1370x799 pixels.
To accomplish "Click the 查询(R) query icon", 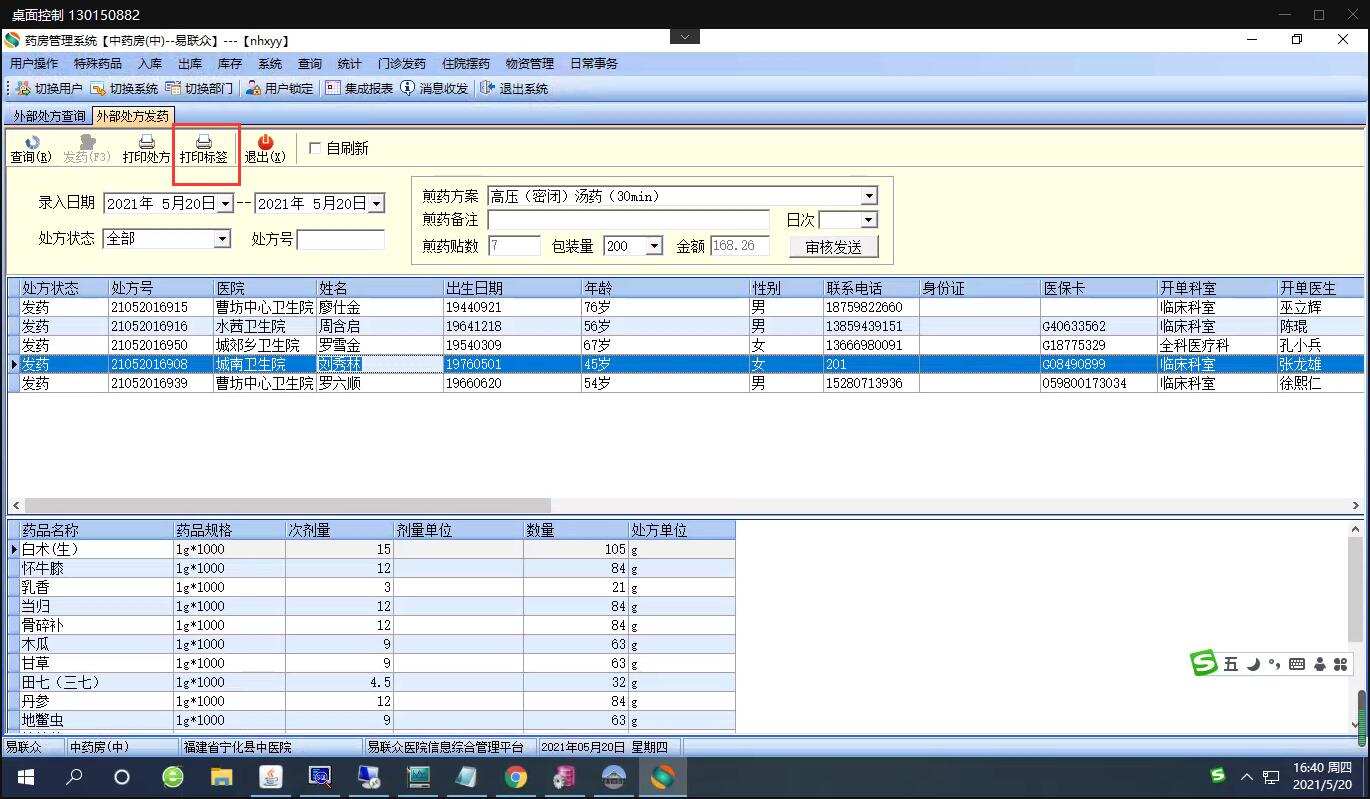I will (31, 148).
